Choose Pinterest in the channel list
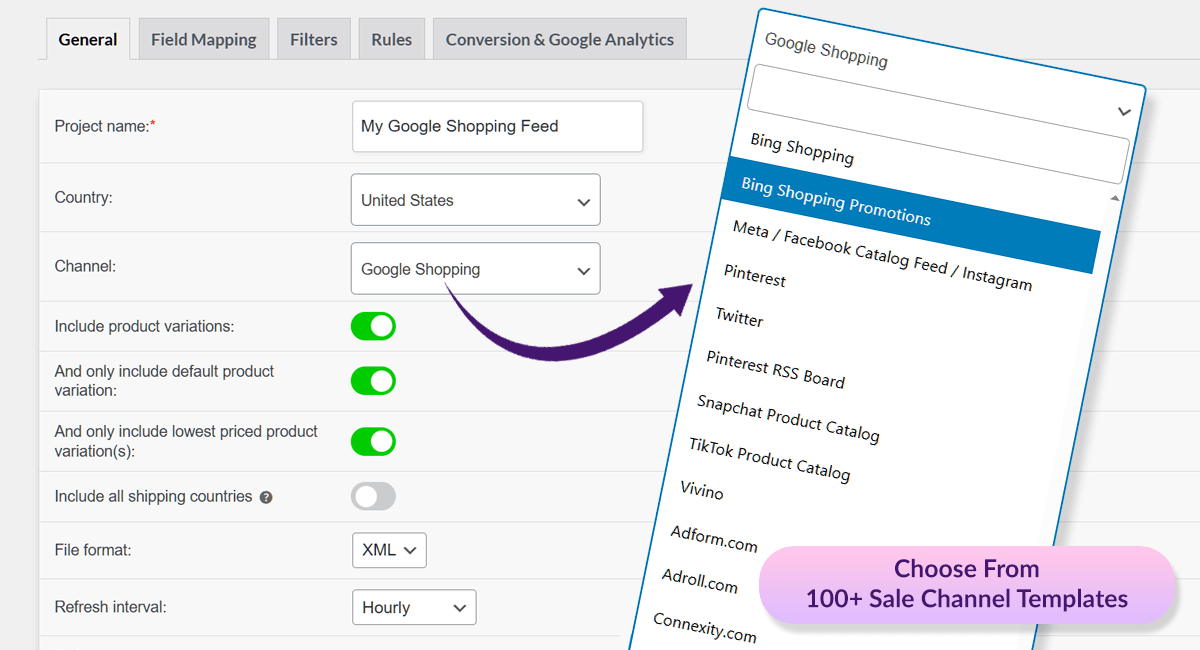This screenshot has height=650, width=1200. coord(755,274)
